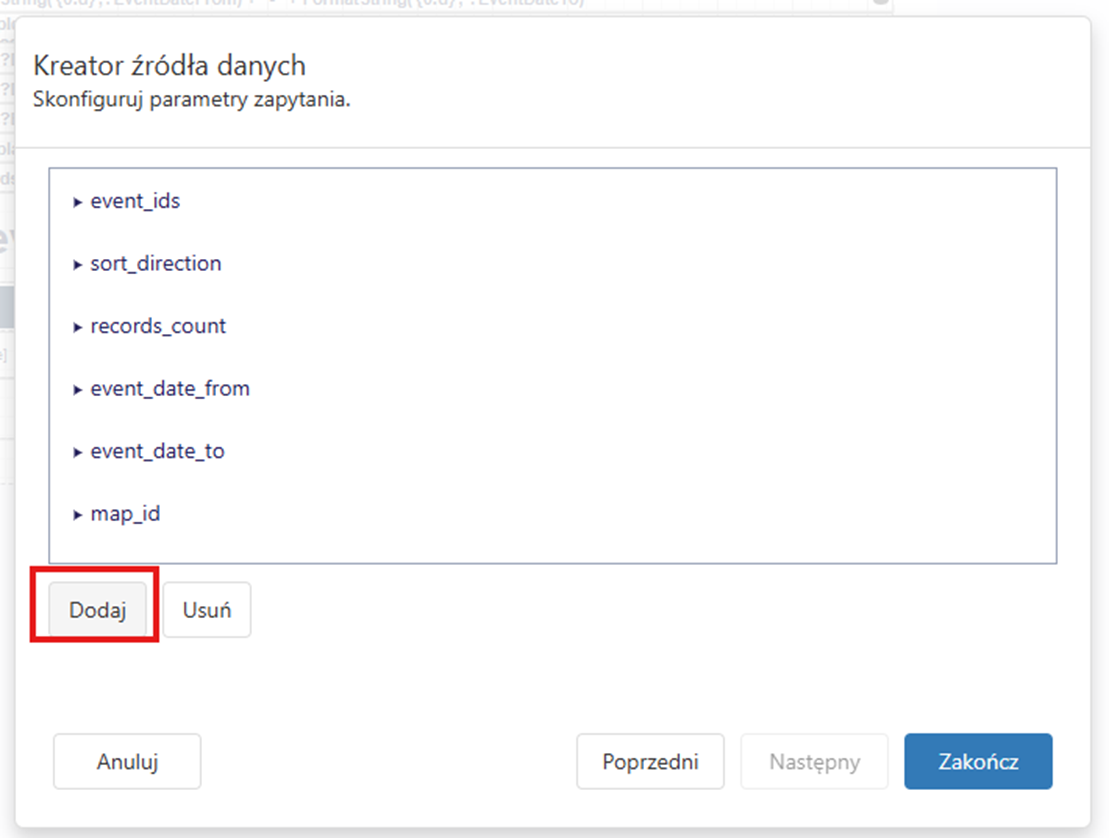Go back using the Poprzedni button
Viewport: 1109px width, 838px height.
click(x=650, y=762)
